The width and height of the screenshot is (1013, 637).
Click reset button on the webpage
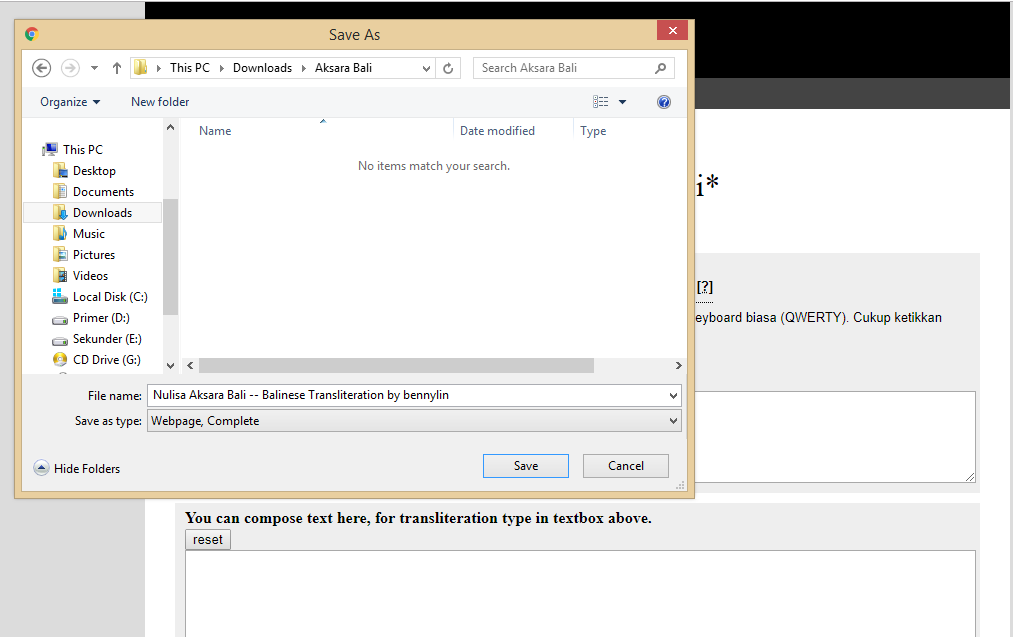point(207,539)
